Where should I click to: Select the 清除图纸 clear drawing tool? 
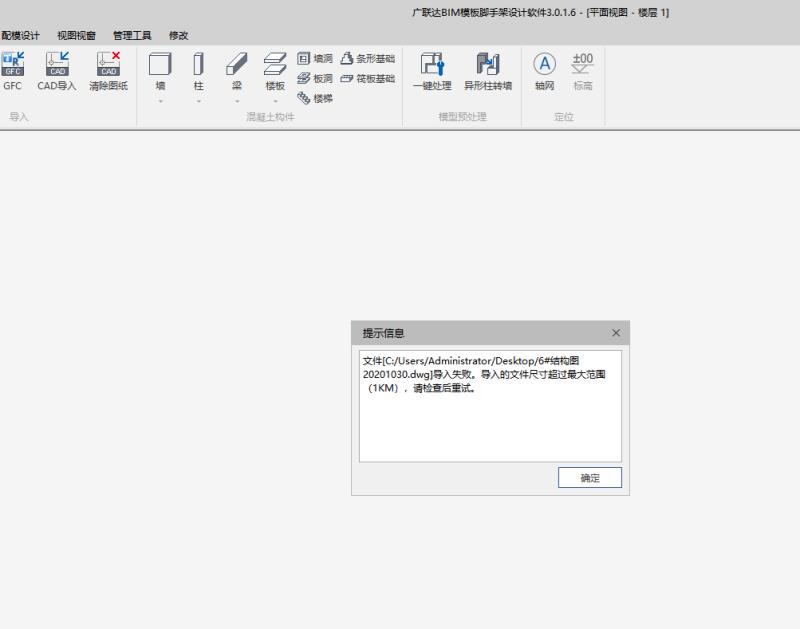[108, 71]
